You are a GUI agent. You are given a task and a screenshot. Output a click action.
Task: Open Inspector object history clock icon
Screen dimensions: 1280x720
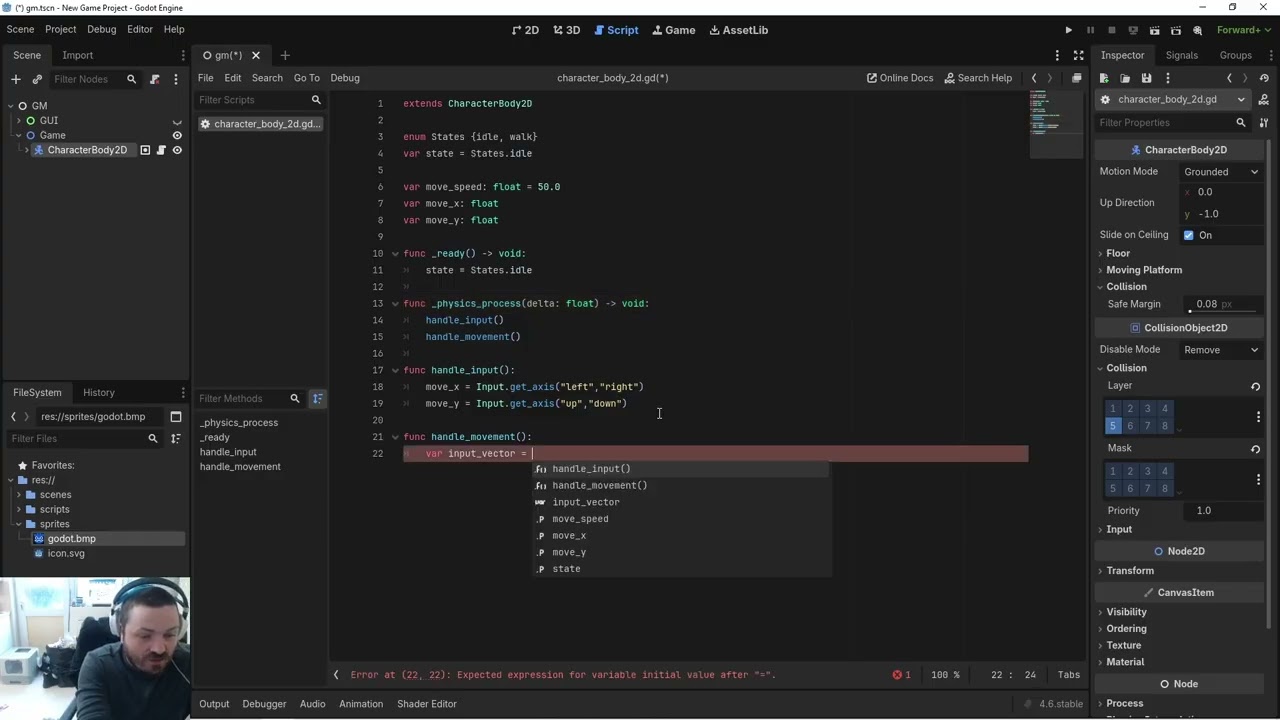point(1265,78)
